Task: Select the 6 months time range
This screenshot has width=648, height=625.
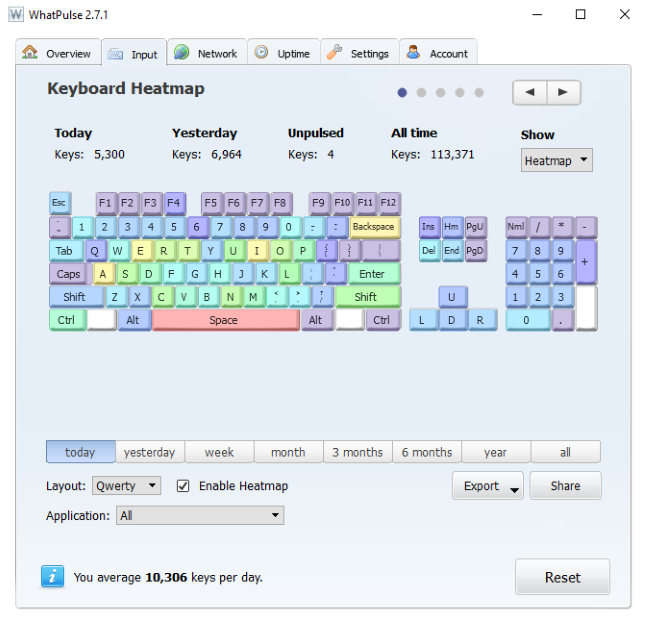Action: [x=427, y=452]
